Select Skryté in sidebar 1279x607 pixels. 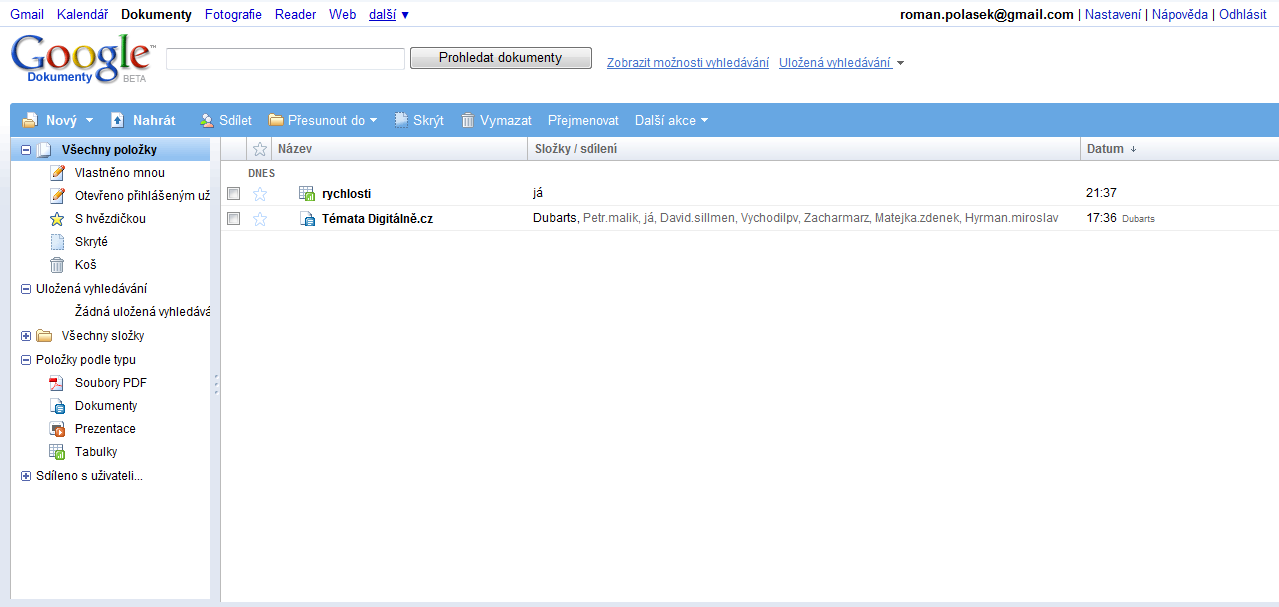[91, 242]
